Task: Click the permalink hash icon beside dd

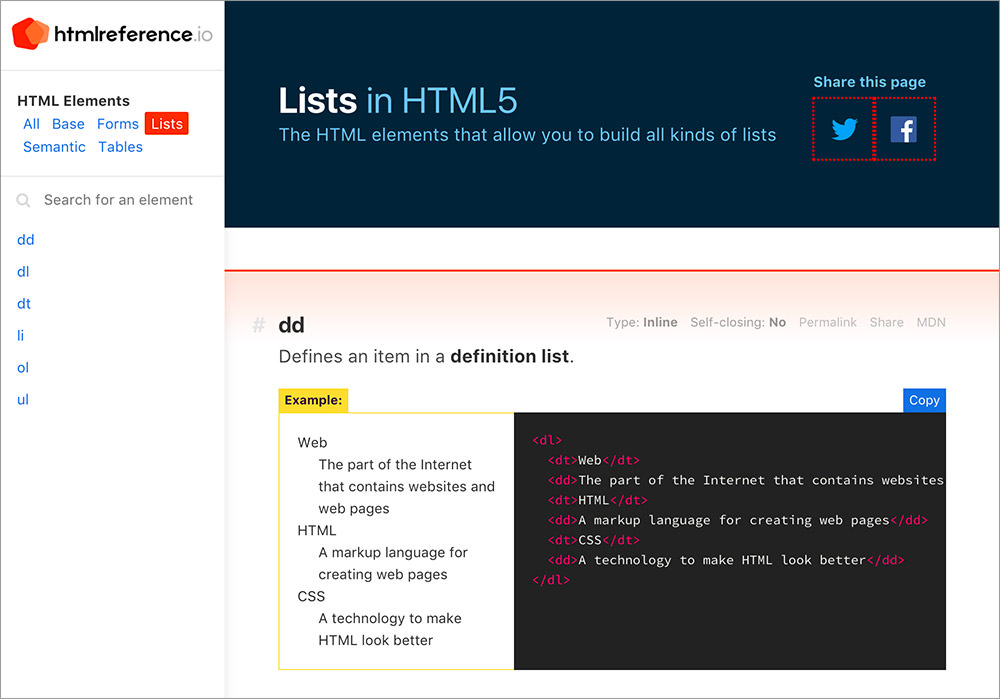Action: click(x=257, y=324)
